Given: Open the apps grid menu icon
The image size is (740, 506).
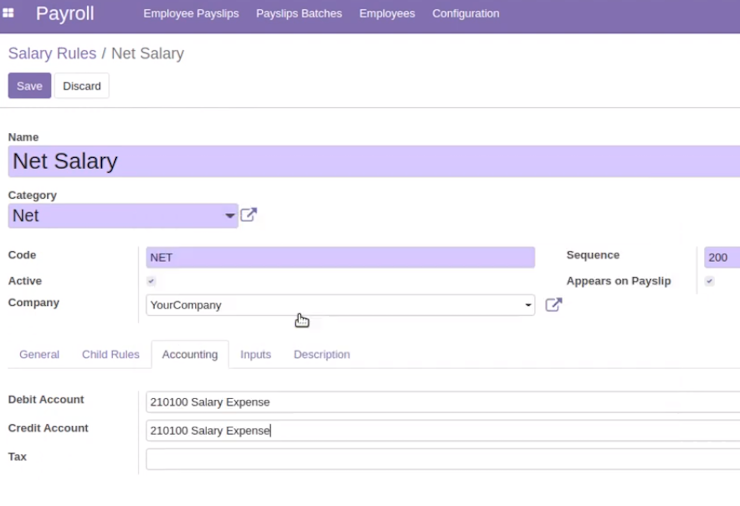Looking at the screenshot, I should click(8, 13).
